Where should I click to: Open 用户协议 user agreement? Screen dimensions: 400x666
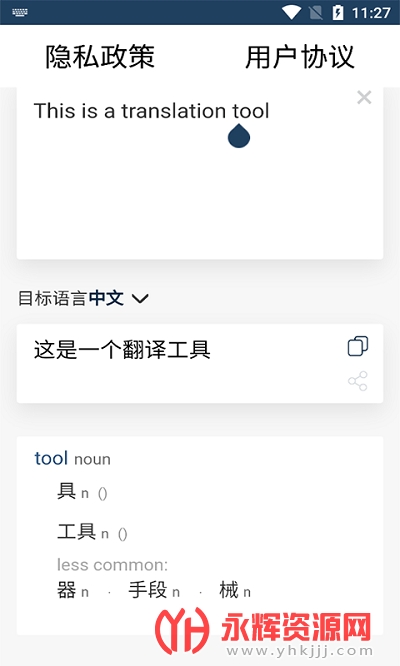[x=299, y=56]
